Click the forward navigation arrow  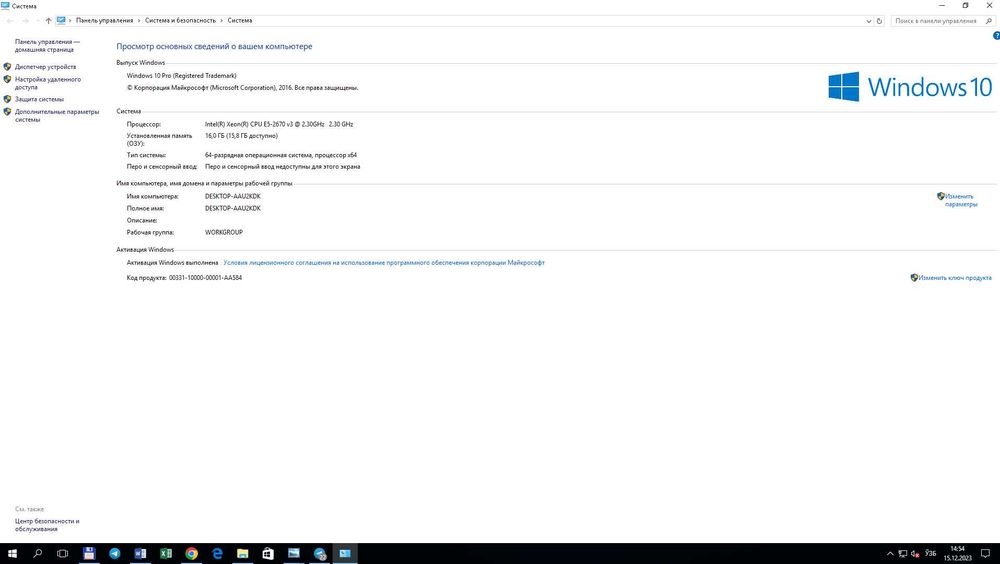pos(26,20)
